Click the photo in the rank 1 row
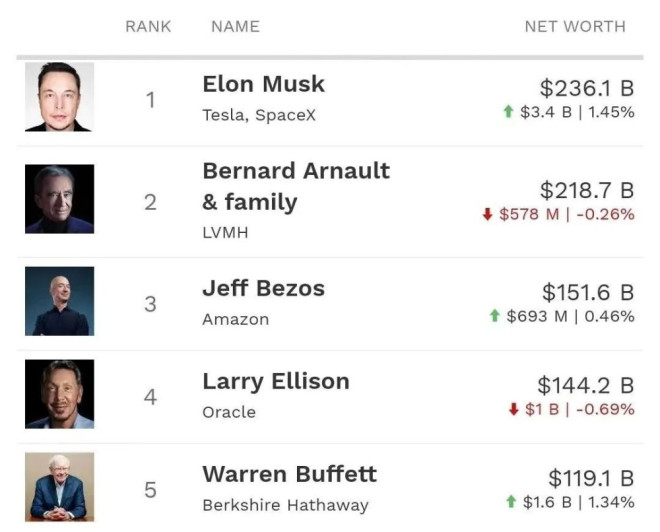660x532 pixels. pos(60,97)
